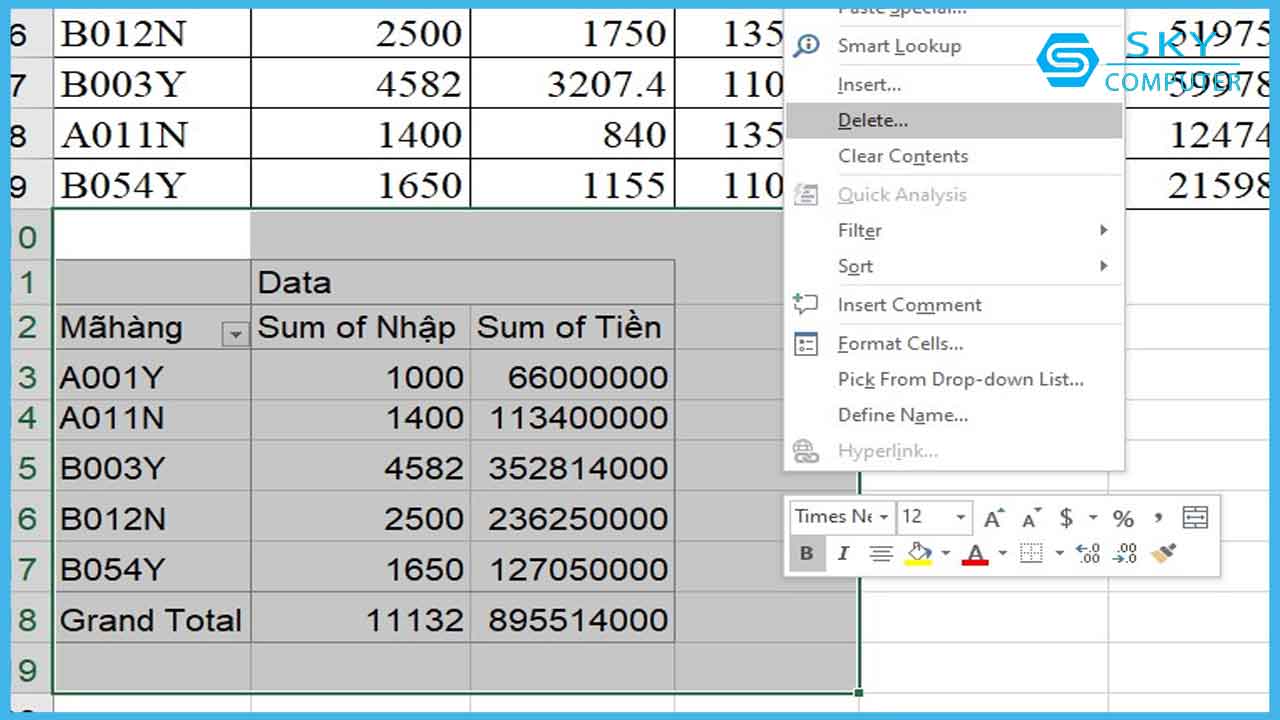Image resolution: width=1280 pixels, height=720 pixels.
Task: Select top table cell 4582
Action: coord(360,84)
